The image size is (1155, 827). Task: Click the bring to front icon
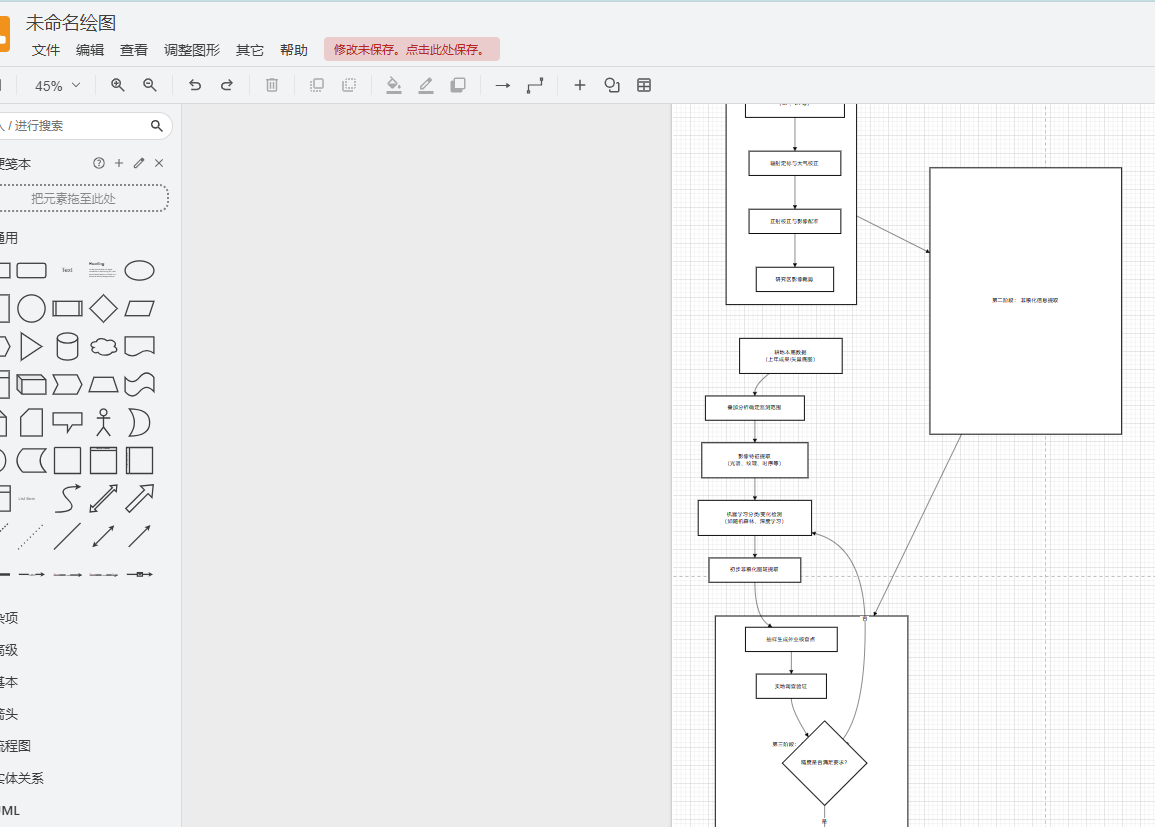[x=317, y=85]
